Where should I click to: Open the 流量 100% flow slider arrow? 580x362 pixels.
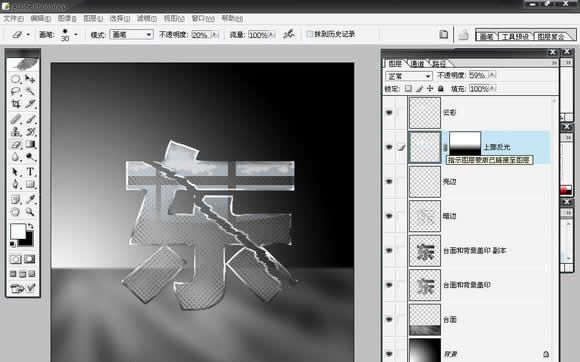pos(272,35)
